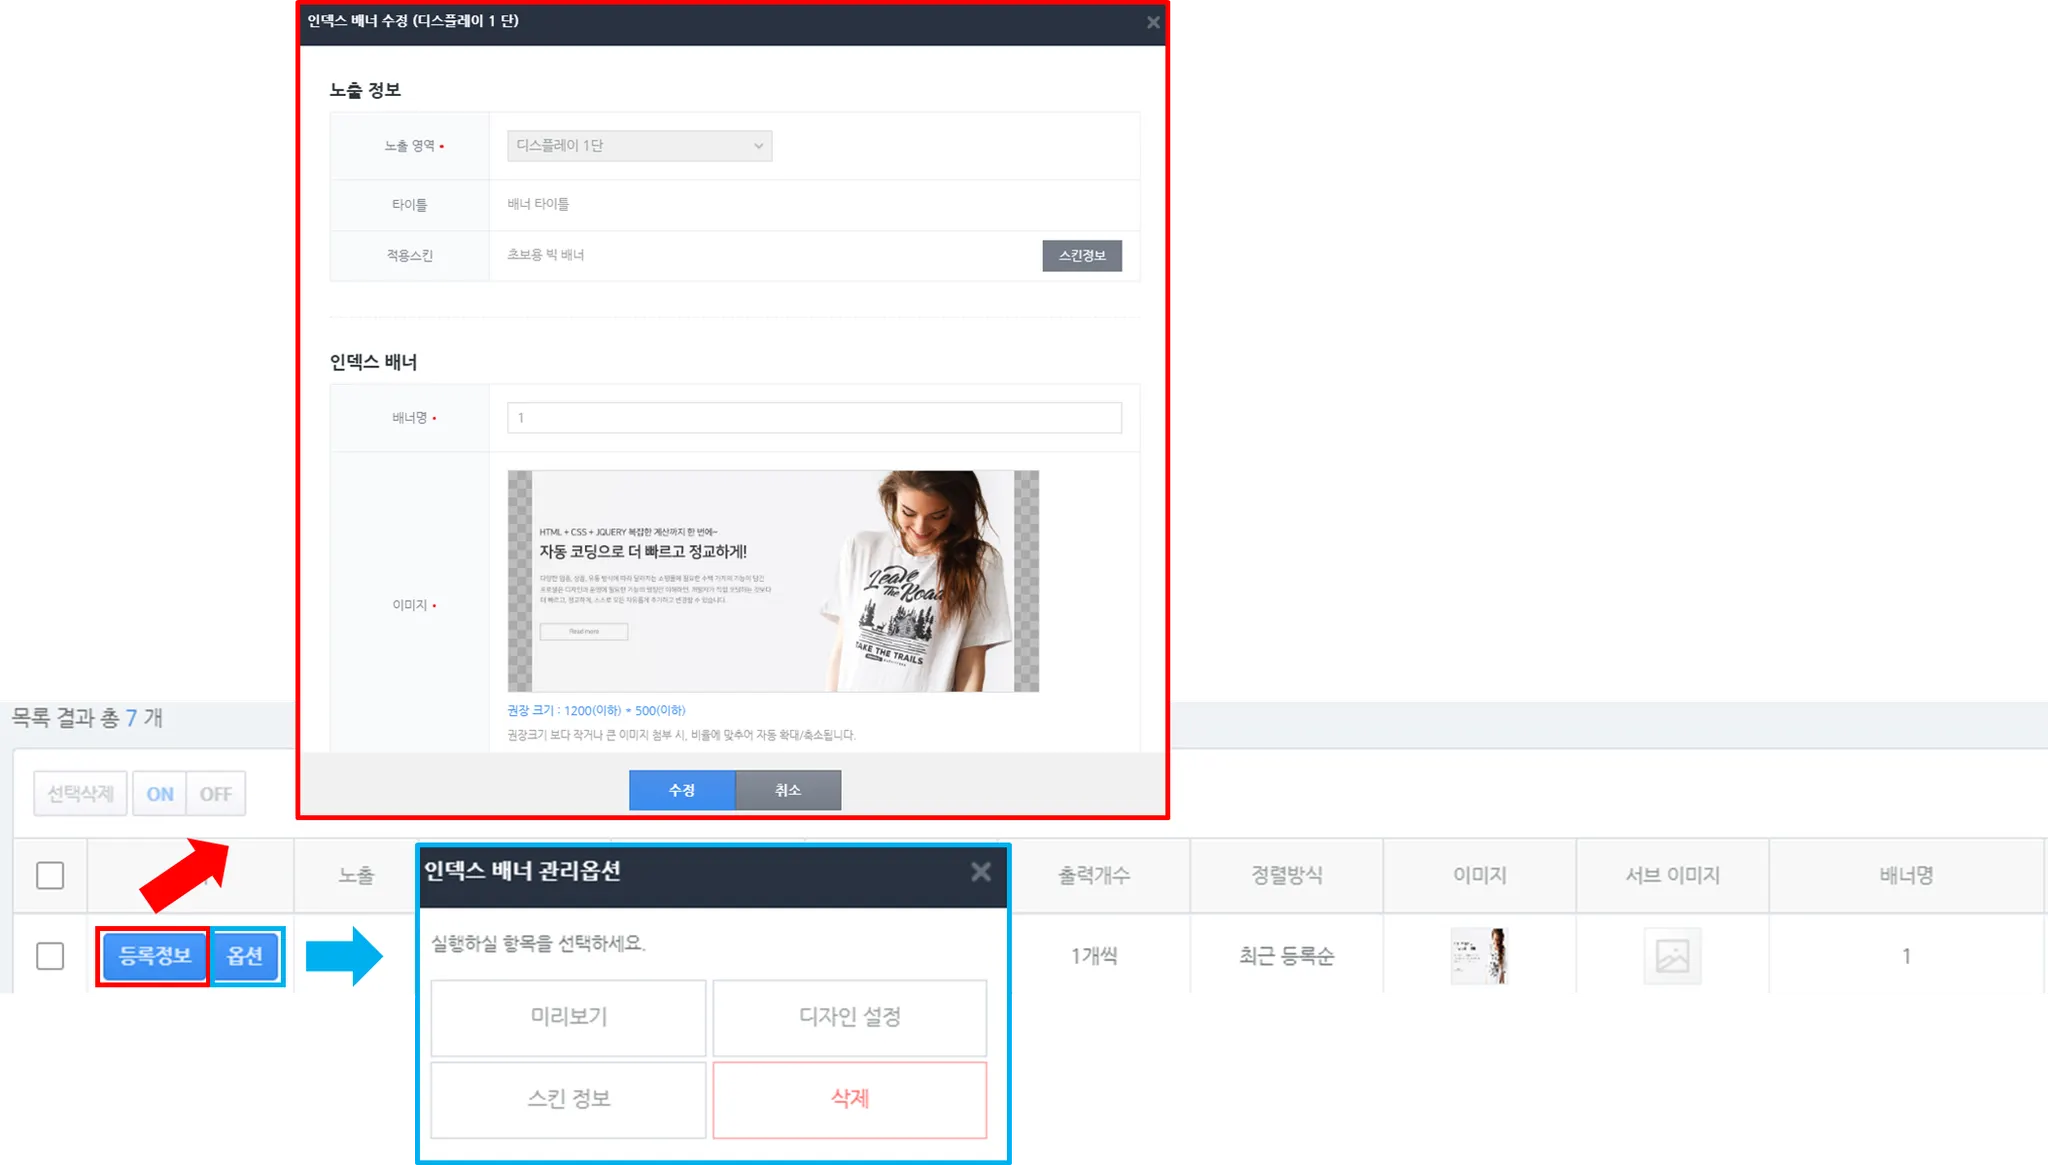The width and height of the screenshot is (2048, 1165).
Task: Close the 인덱스 배너 수정 dialog
Action: 1152,22
